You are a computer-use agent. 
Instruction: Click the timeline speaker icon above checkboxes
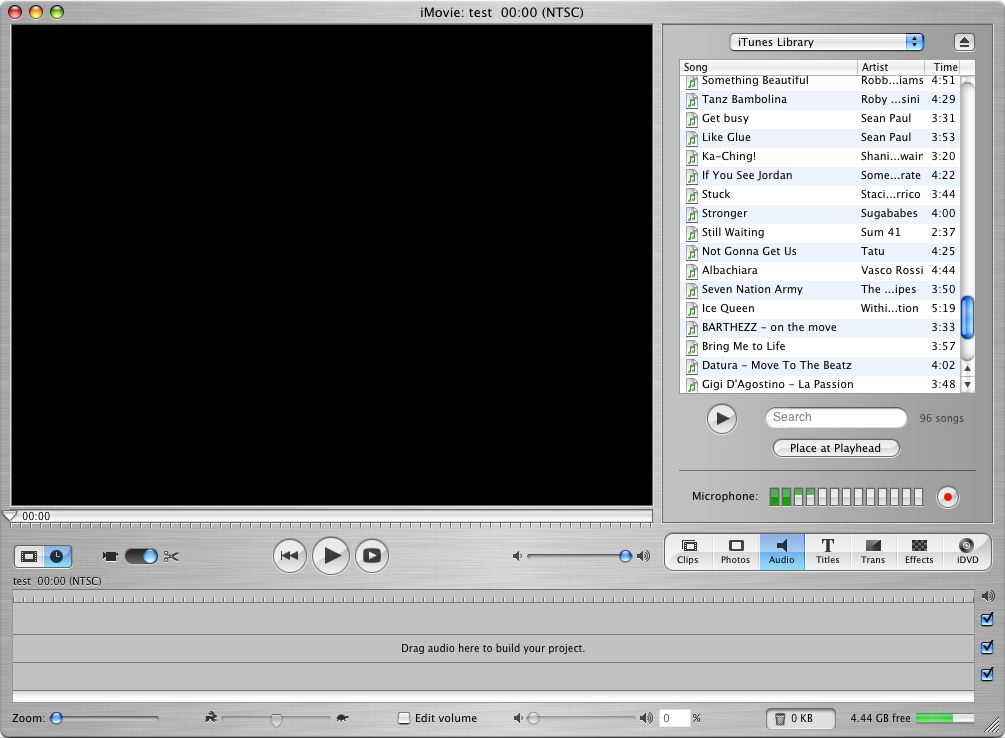[988, 596]
